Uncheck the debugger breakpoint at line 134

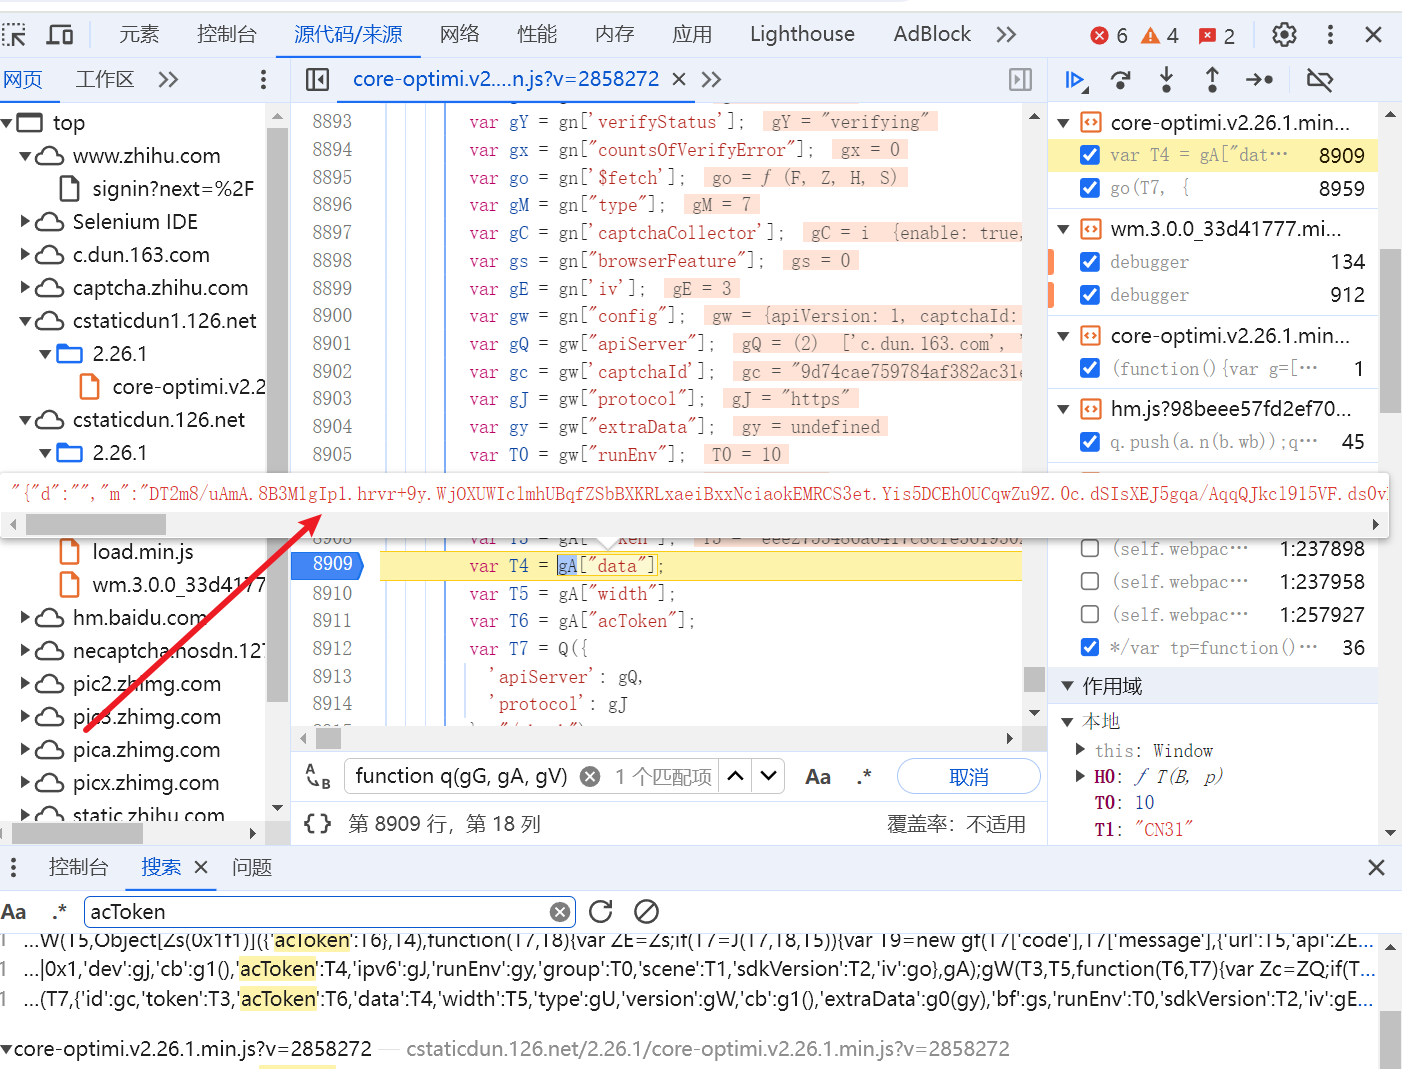1090,262
